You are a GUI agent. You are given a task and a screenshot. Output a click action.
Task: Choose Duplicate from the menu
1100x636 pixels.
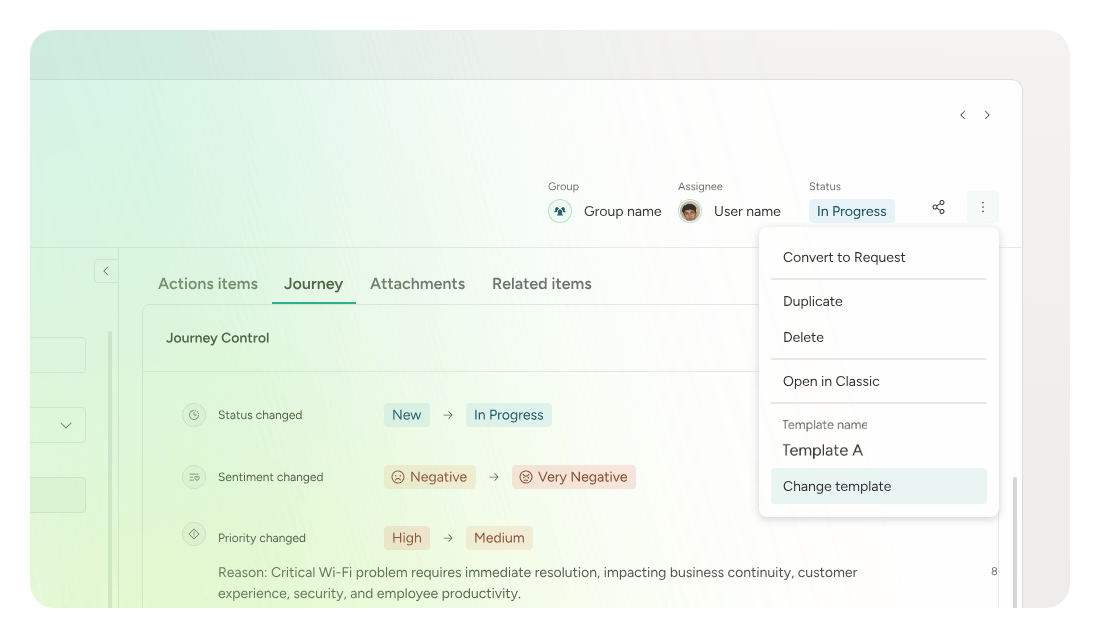tap(812, 301)
